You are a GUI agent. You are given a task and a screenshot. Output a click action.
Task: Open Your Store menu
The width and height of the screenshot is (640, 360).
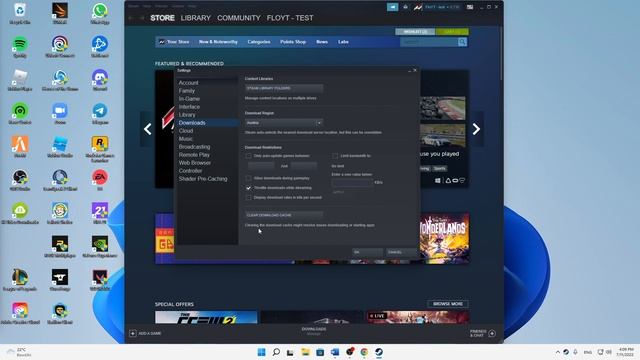(178, 42)
